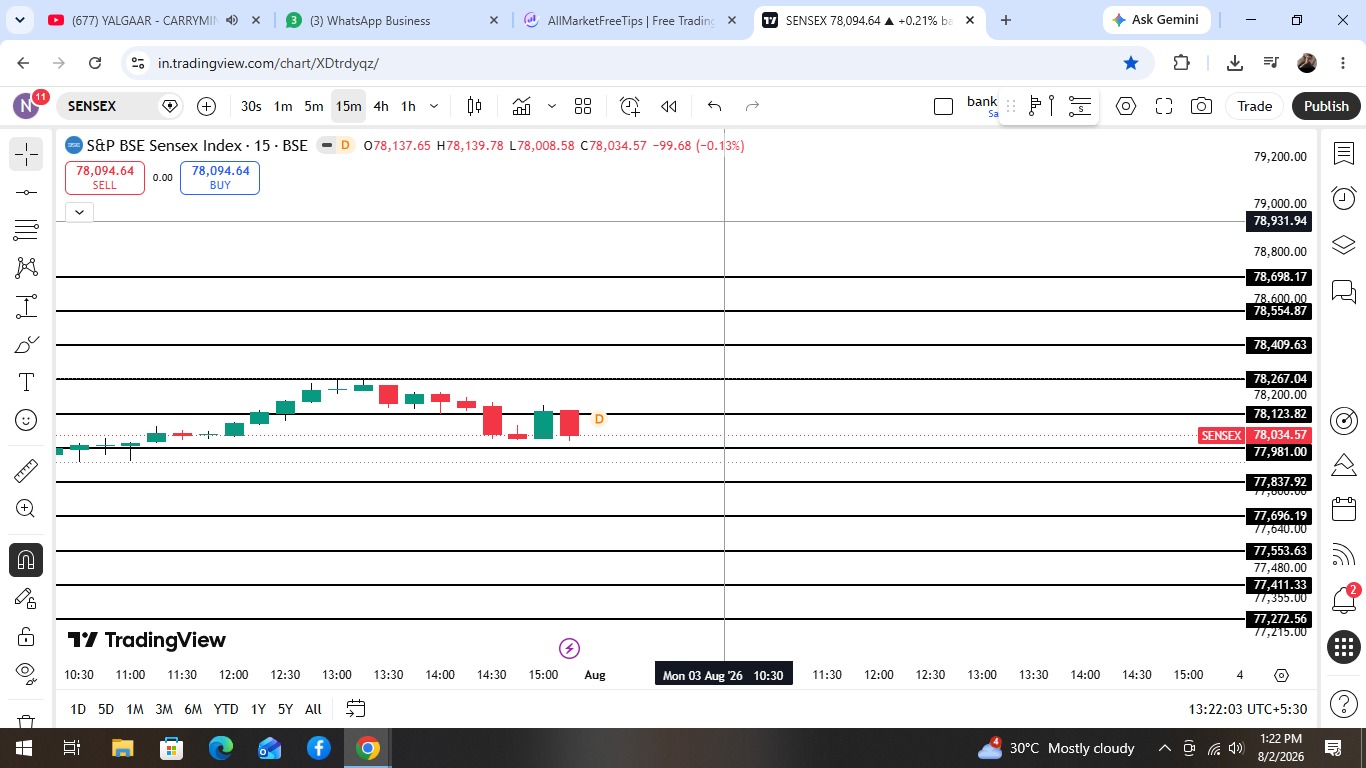The height and width of the screenshot is (768, 1366).
Task: Open the Fibonacci retracement tools
Action: click(x=26, y=230)
